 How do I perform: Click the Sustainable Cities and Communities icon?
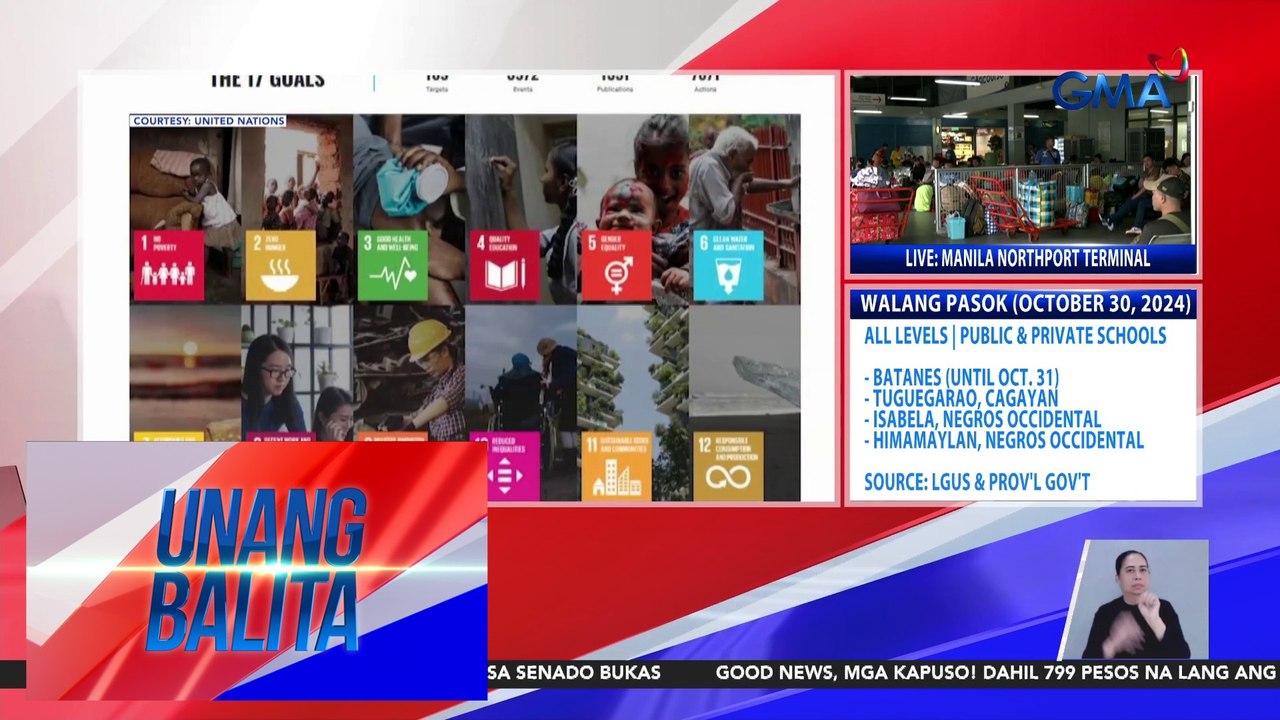(x=616, y=466)
